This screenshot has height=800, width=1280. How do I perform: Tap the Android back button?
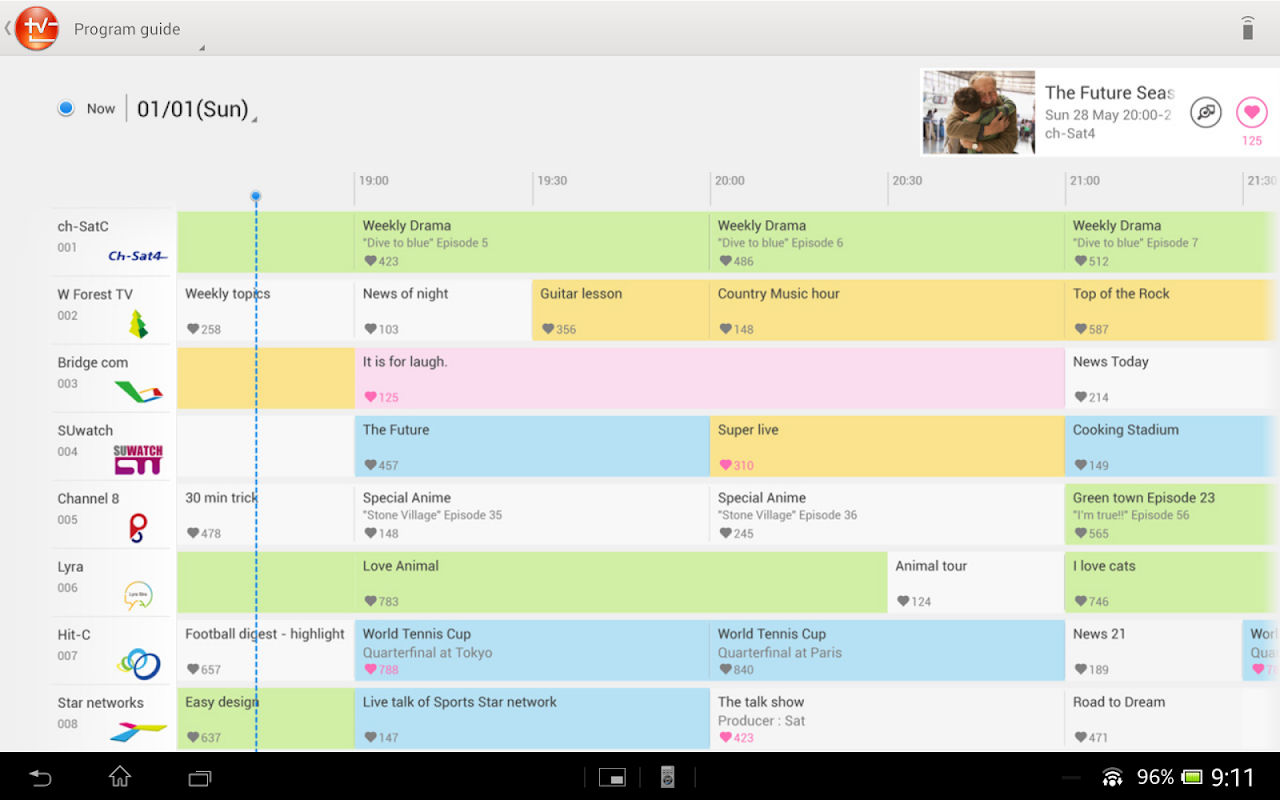tap(40, 777)
